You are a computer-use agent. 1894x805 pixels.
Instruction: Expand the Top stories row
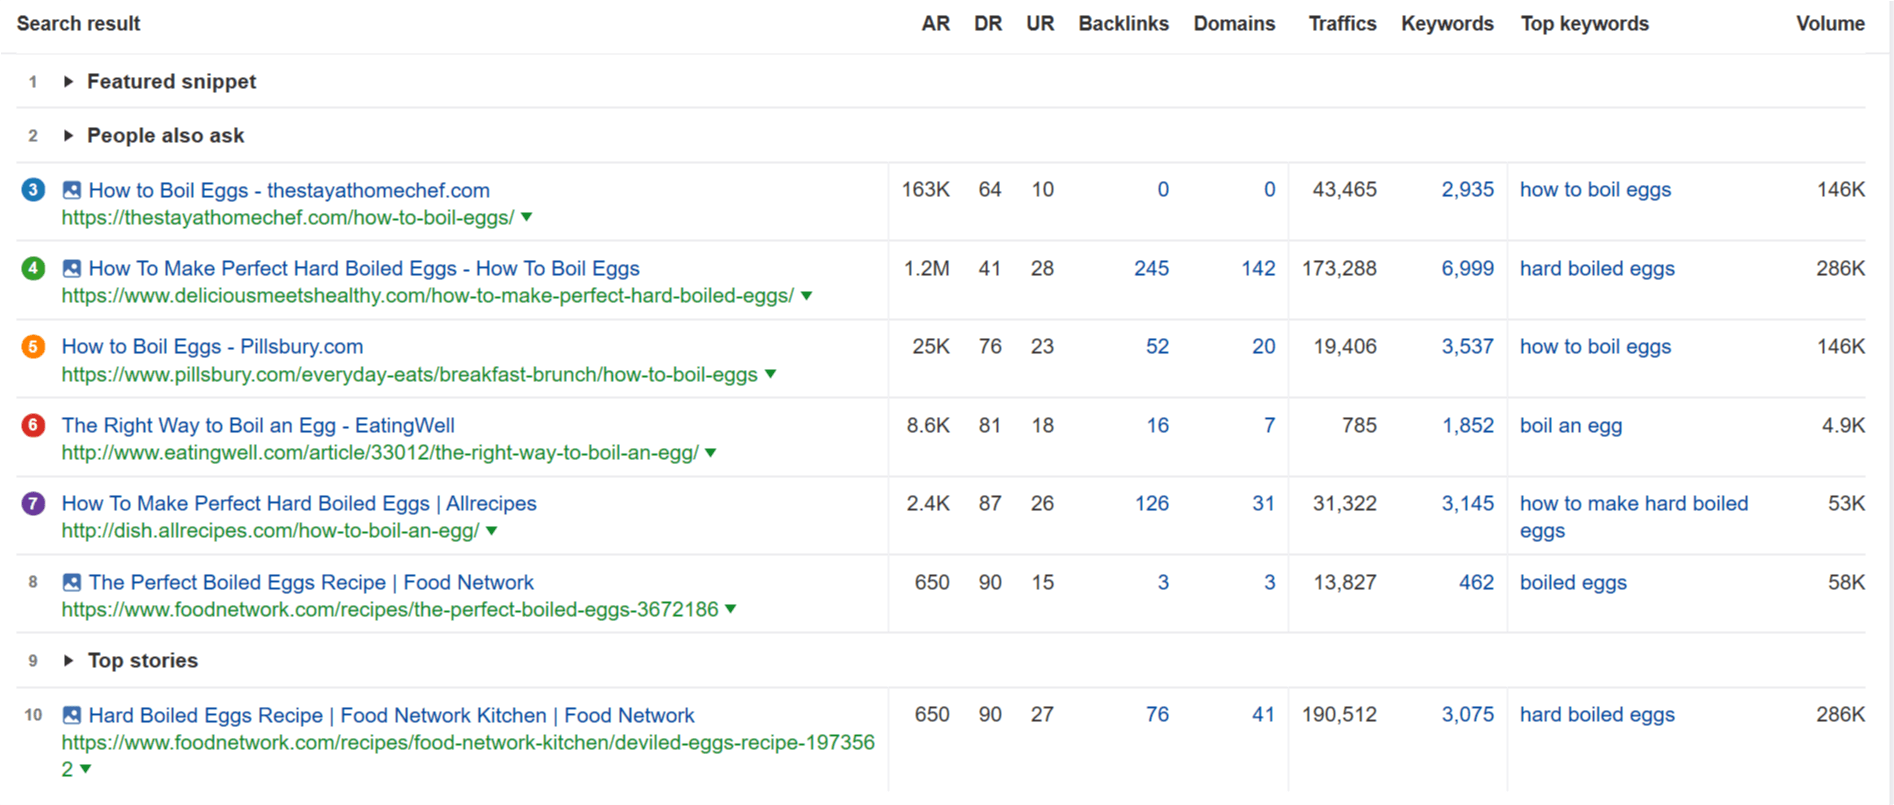coord(68,661)
